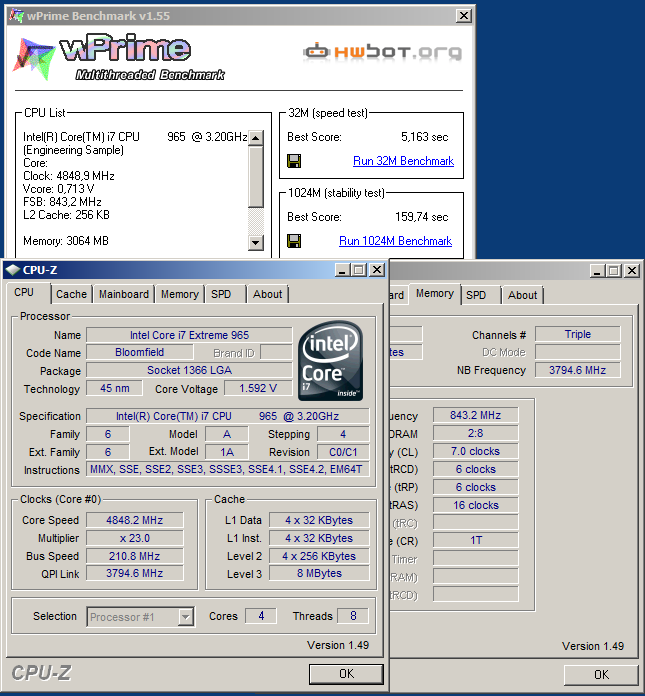
Task: Click the Technology value 45 nm
Action: pos(115,388)
